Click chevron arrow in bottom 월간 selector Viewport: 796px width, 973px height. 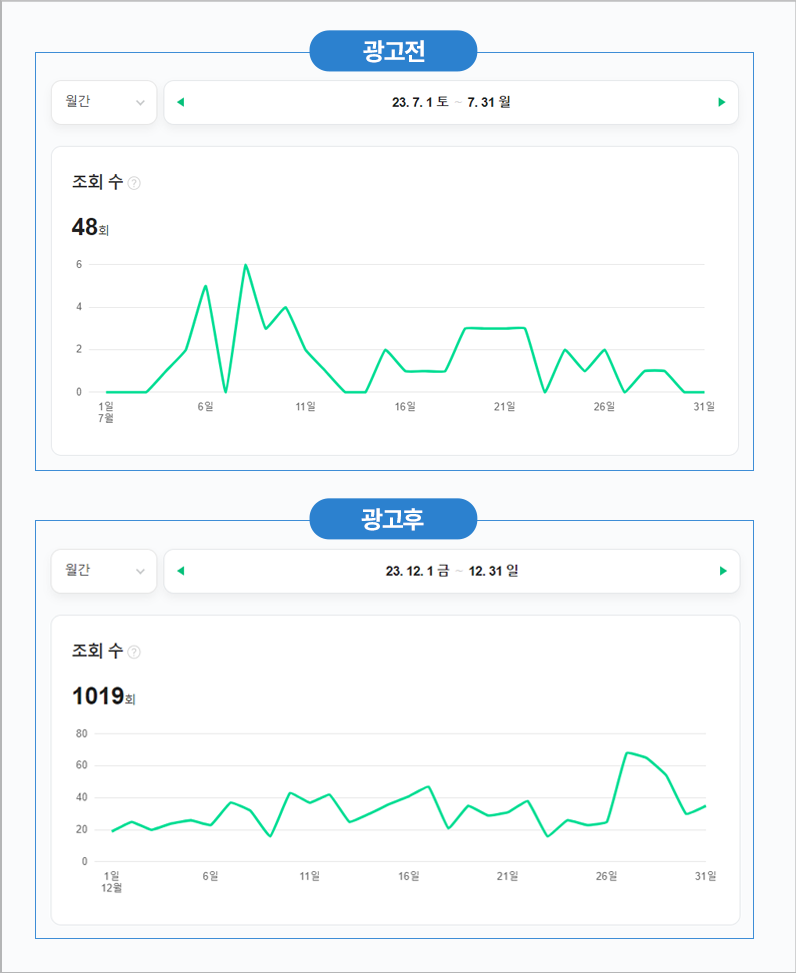click(x=140, y=572)
